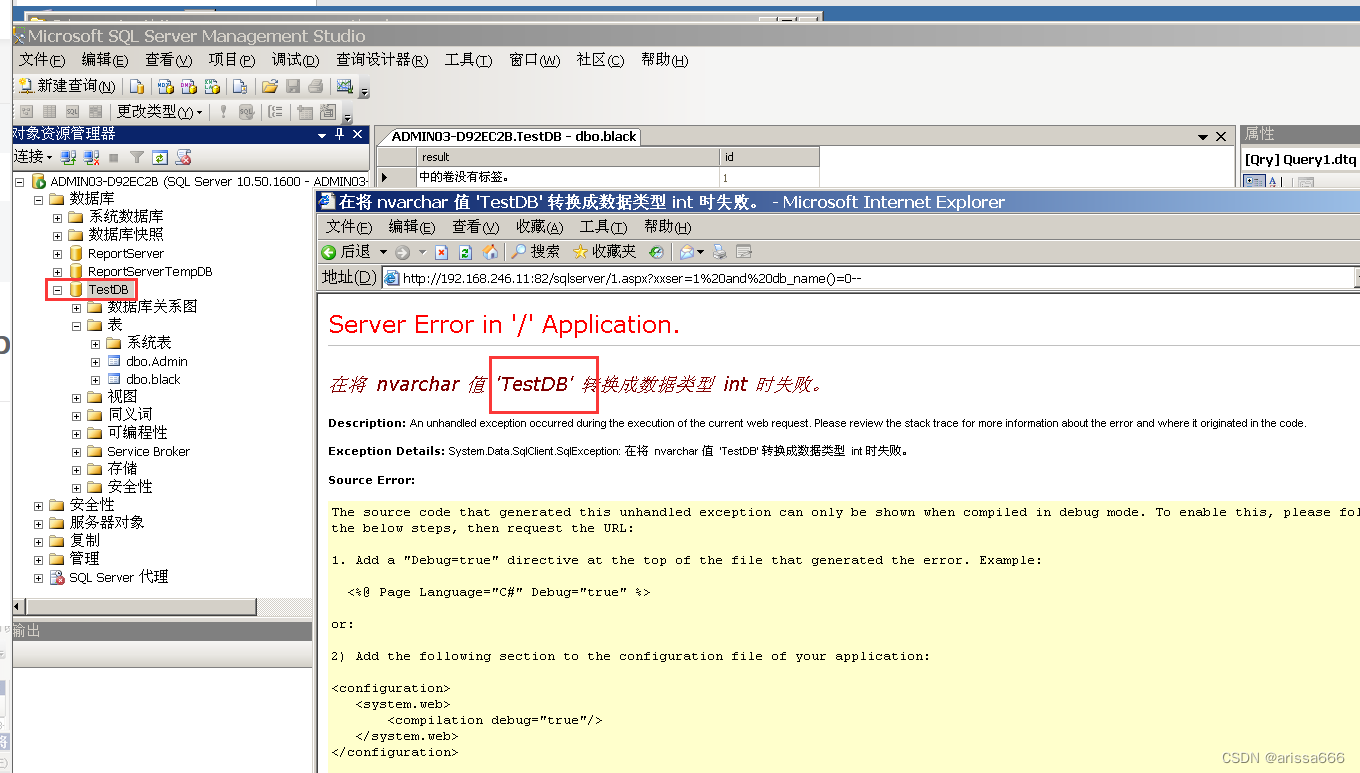This screenshot has height=773, width=1360.
Task: Click the Stop (red X) icon in IE
Action: (x=441, y=252)
